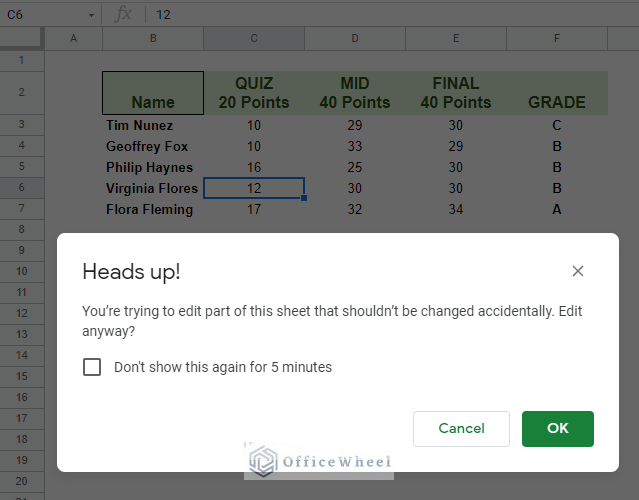Click the fx function icon
639x500 pixels.
(123, 15)
